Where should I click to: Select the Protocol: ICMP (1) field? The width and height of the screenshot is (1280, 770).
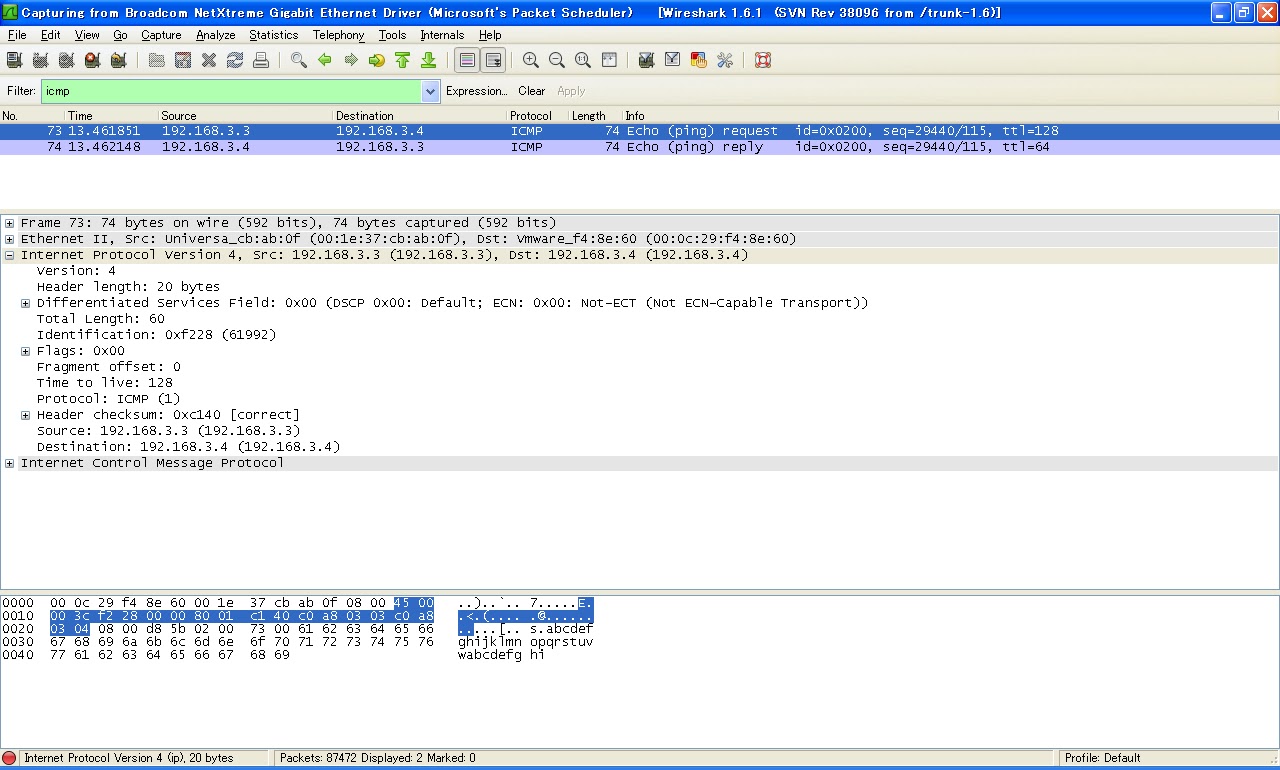(109, 399)
